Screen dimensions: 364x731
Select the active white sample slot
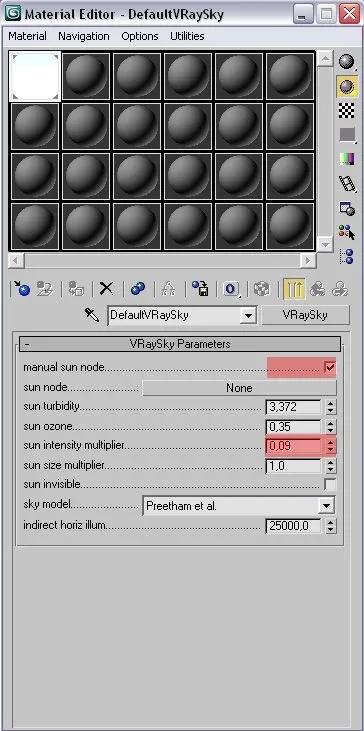35,76
